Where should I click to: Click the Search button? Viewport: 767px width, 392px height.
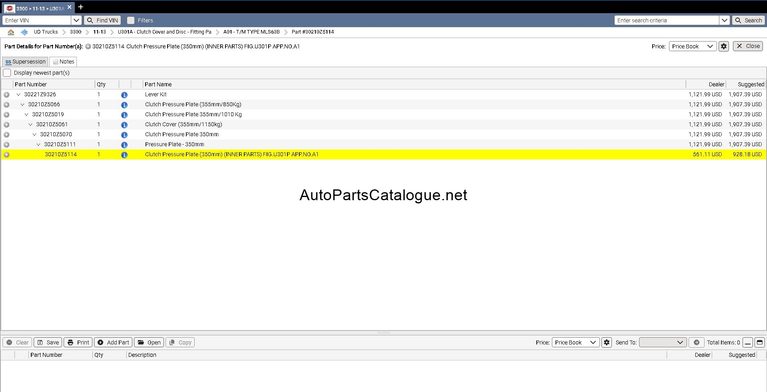click(748, 21)
